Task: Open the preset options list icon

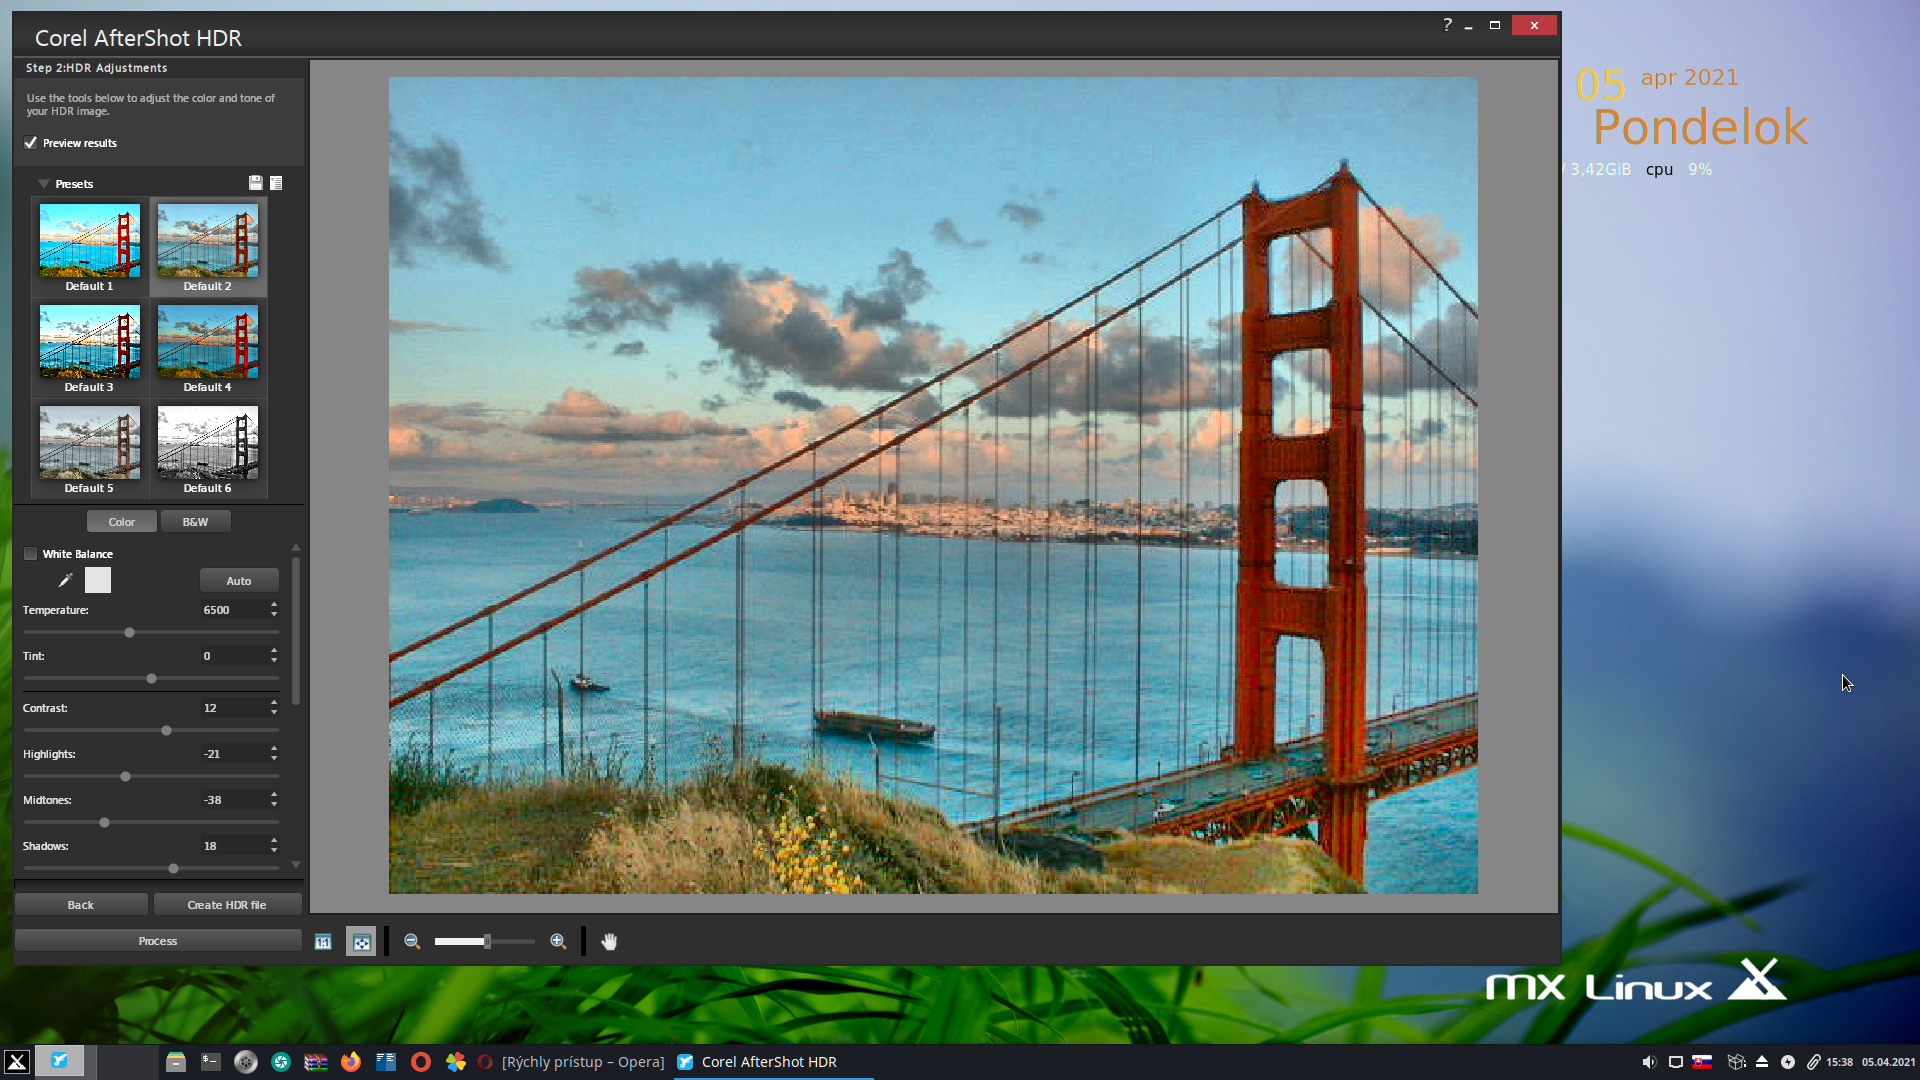Action: tap(276, 183)
